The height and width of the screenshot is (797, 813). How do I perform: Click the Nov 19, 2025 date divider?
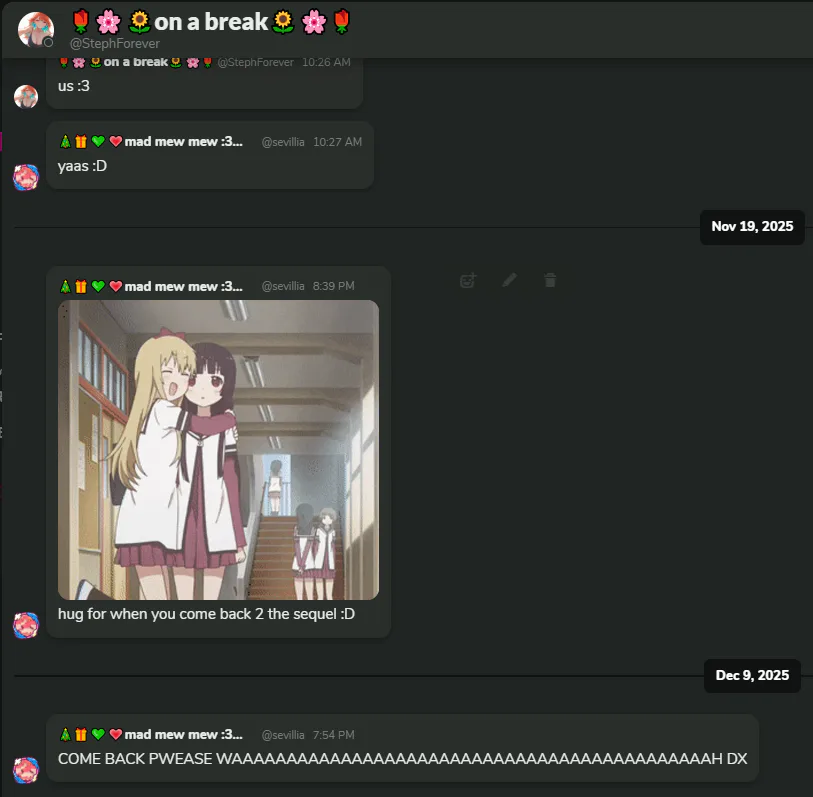pos(752,227)
